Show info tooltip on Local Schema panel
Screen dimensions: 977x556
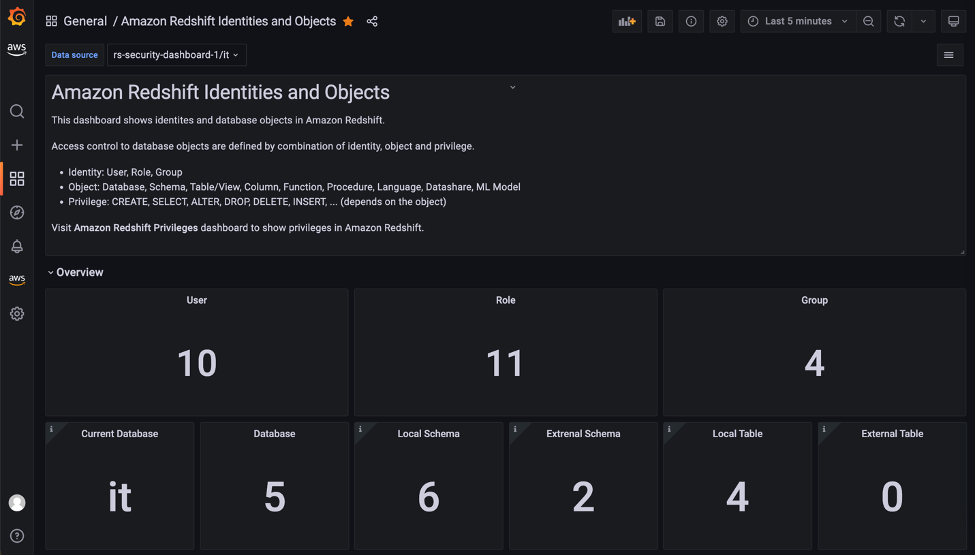360,429
